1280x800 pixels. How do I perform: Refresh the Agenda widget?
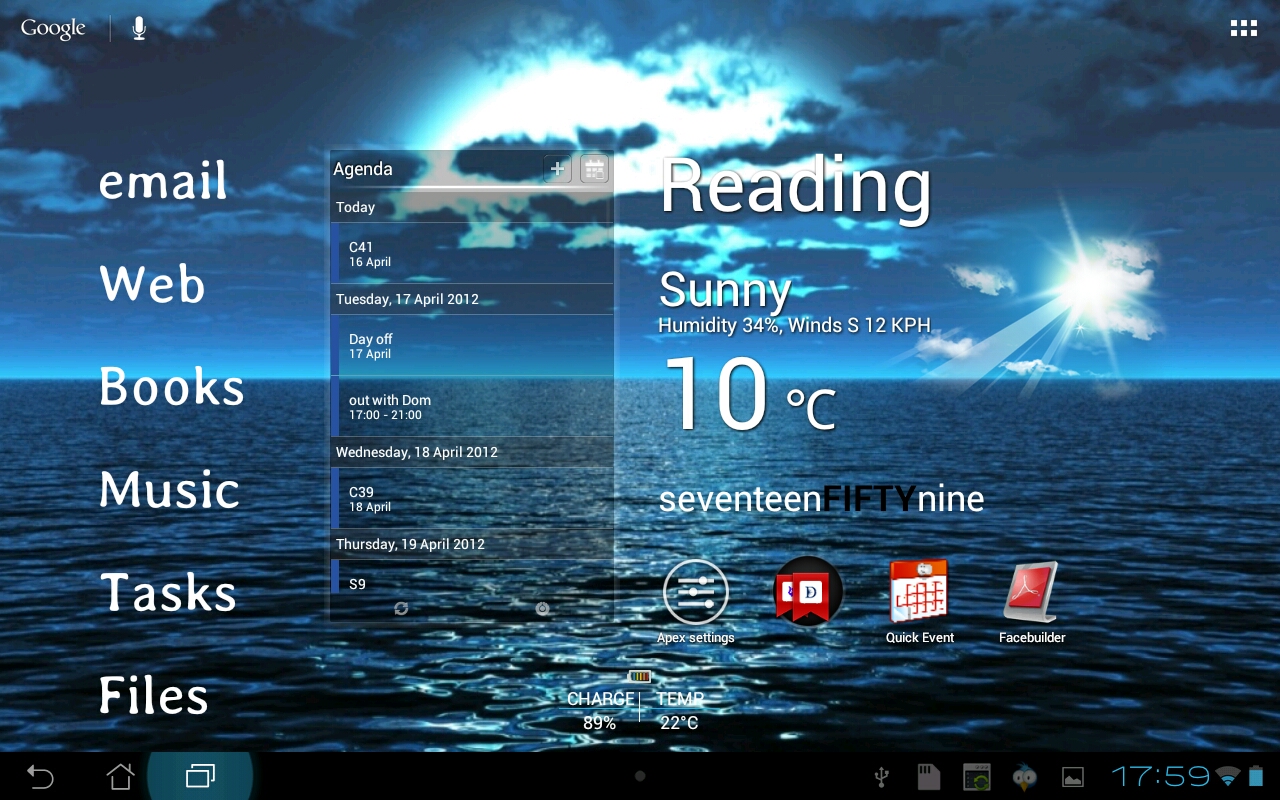(401, 608)
